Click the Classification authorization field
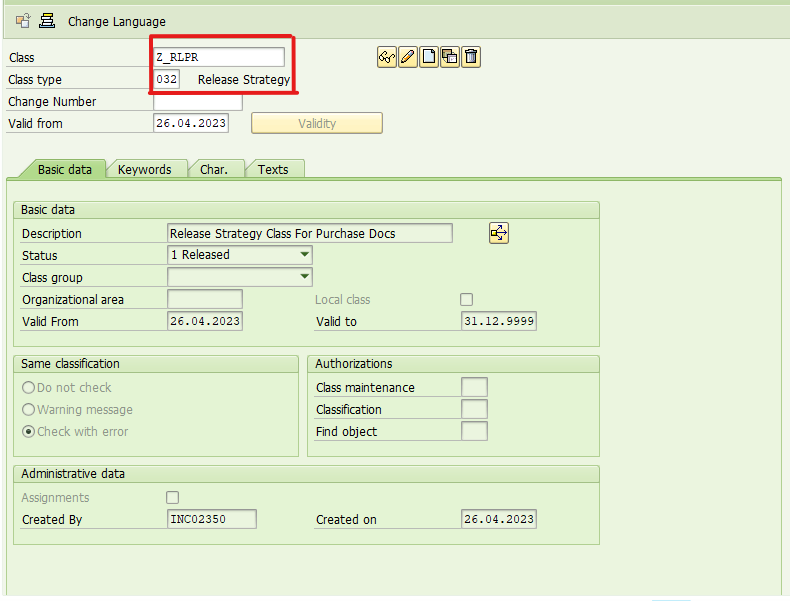Image resolution: width=790 pixels, height=601 pixels. 475,410
